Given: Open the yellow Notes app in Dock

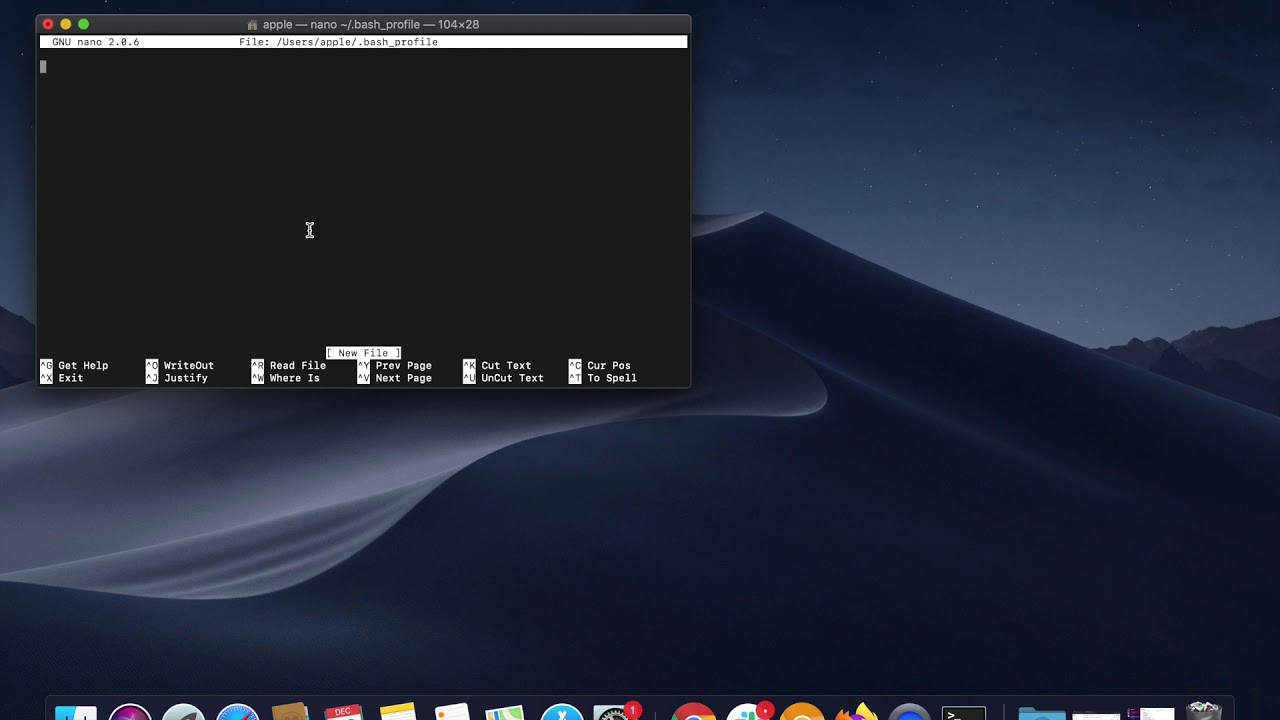Looking at the screenshot, I should point(397,712).
